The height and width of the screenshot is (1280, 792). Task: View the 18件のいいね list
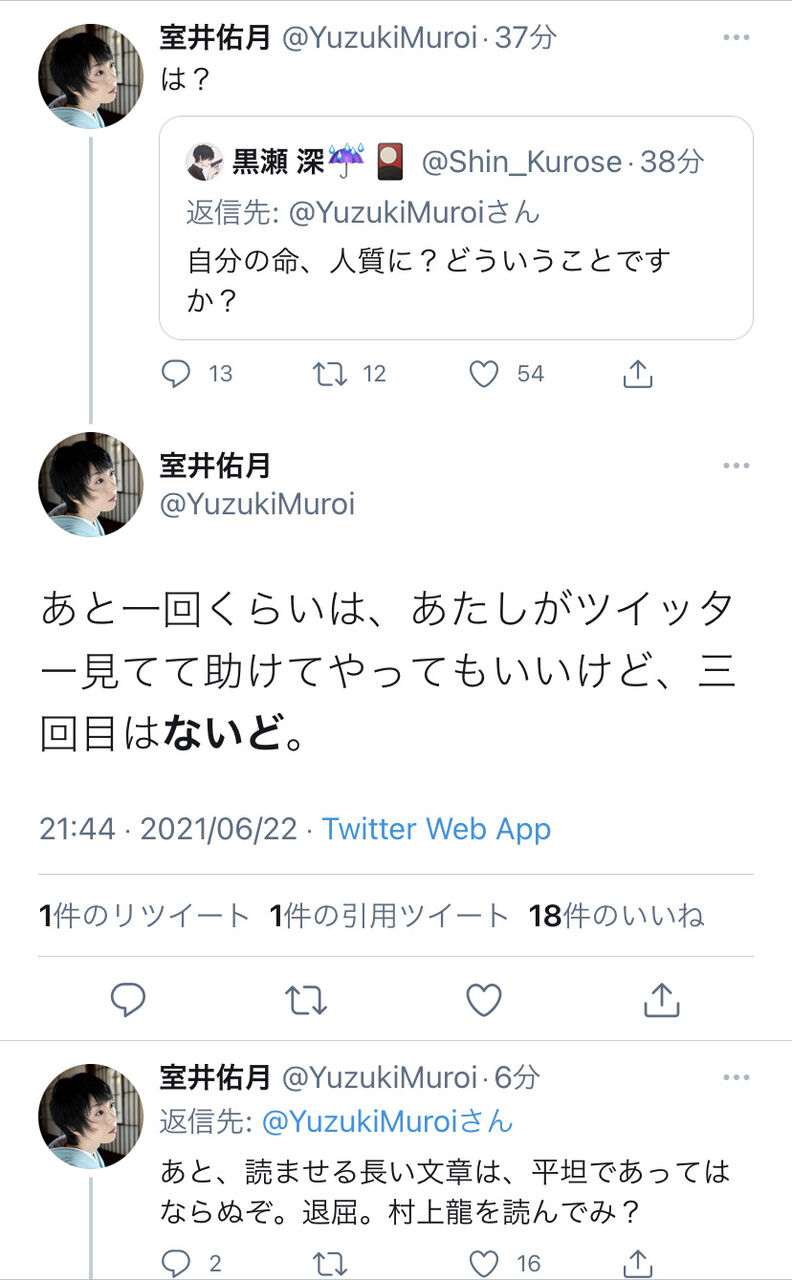click(616, 915)
